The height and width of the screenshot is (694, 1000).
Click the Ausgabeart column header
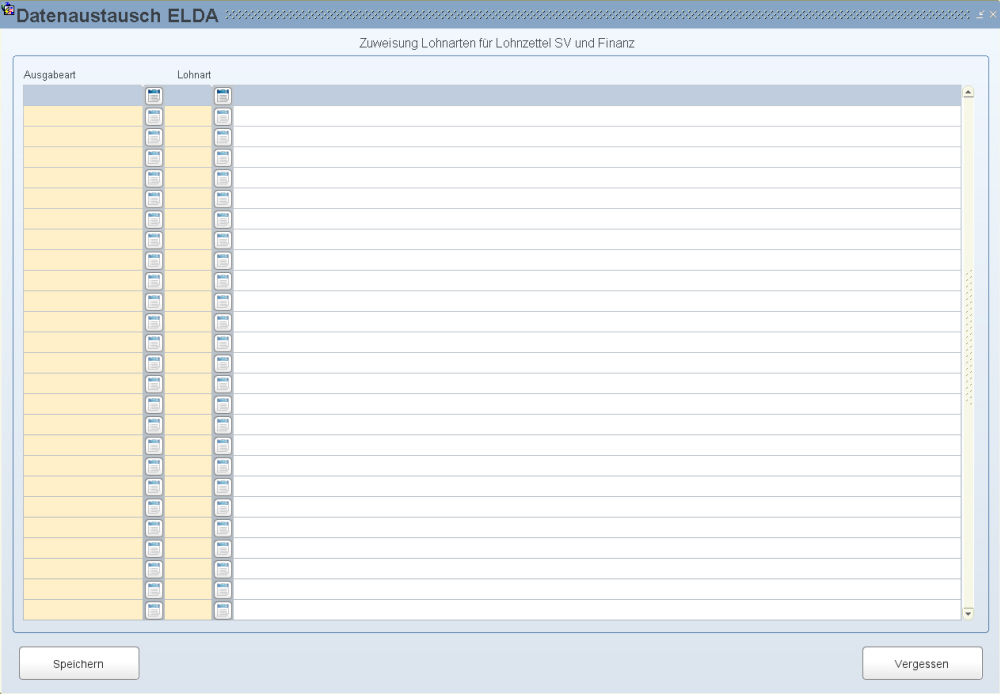click(x=50, y=75)
